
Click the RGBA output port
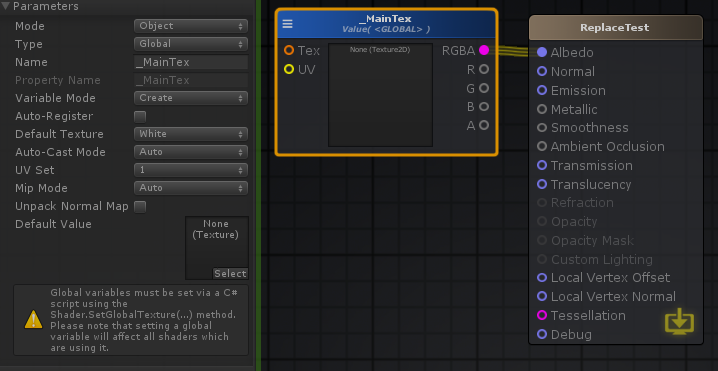[x=484, y=50]
